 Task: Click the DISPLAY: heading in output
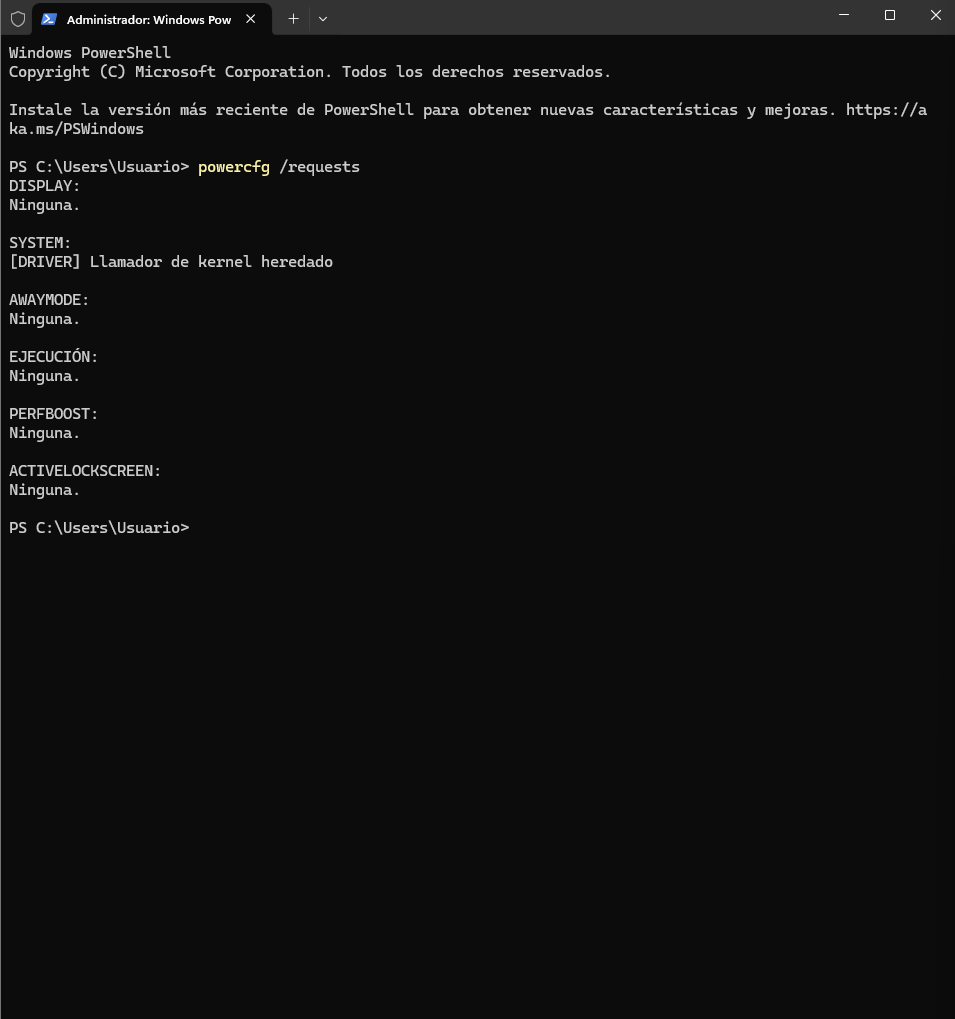tap(44, 186)
